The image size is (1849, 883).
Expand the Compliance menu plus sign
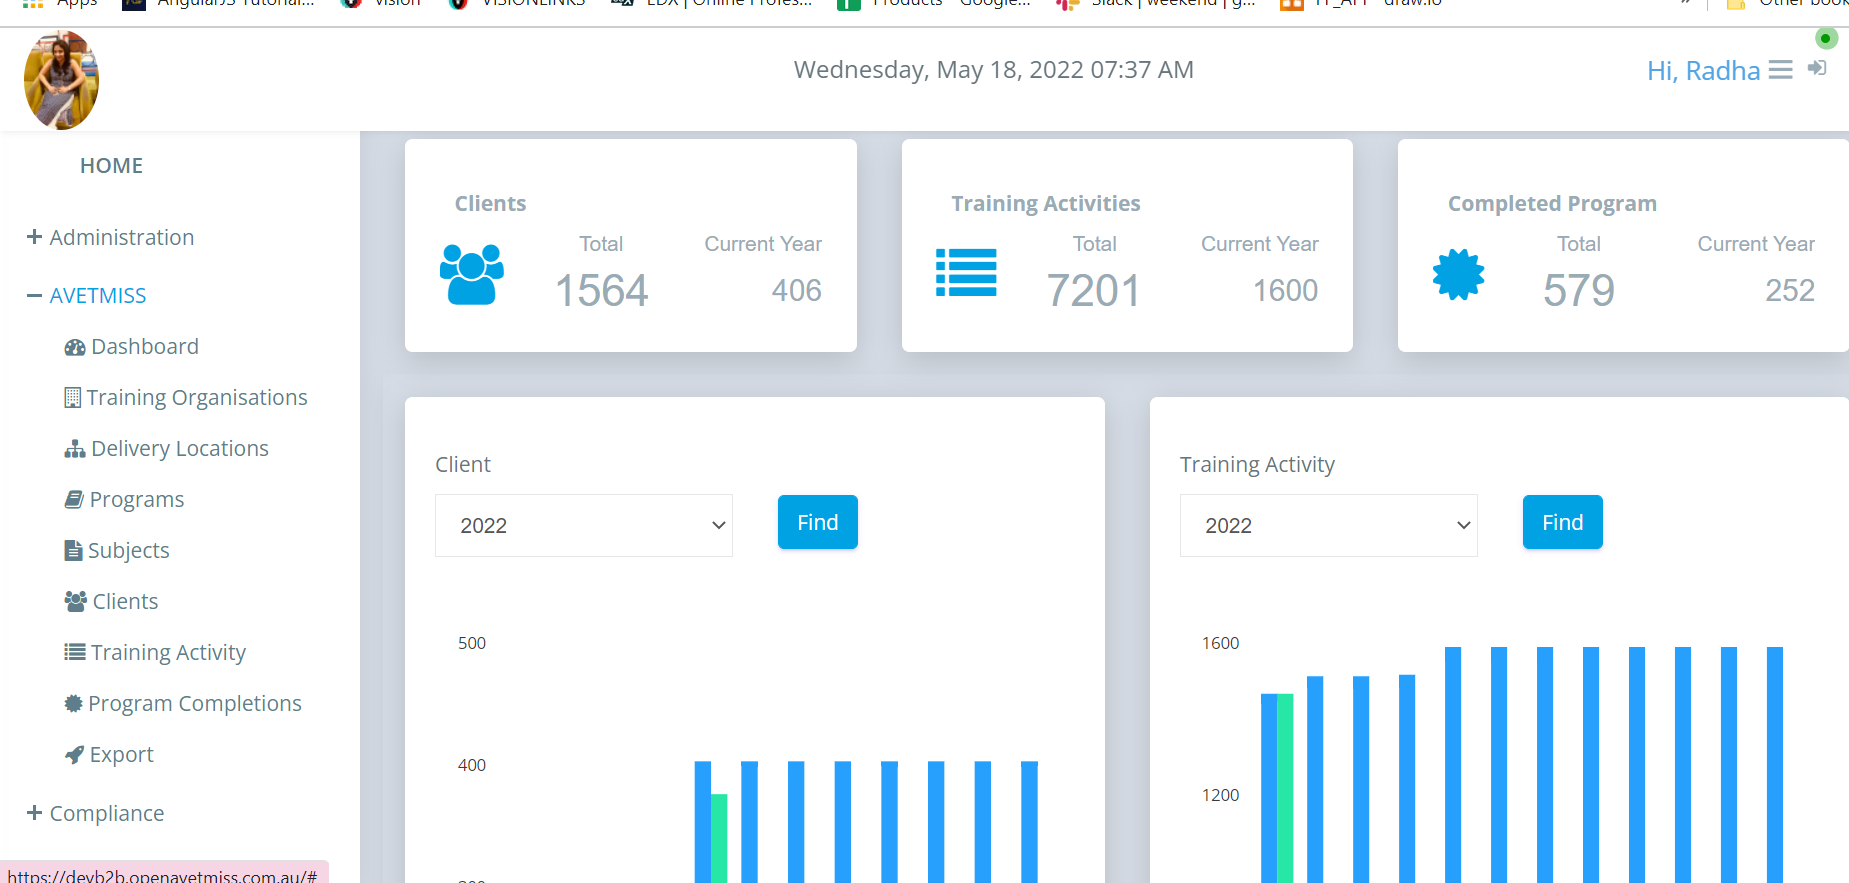[34, 813]
